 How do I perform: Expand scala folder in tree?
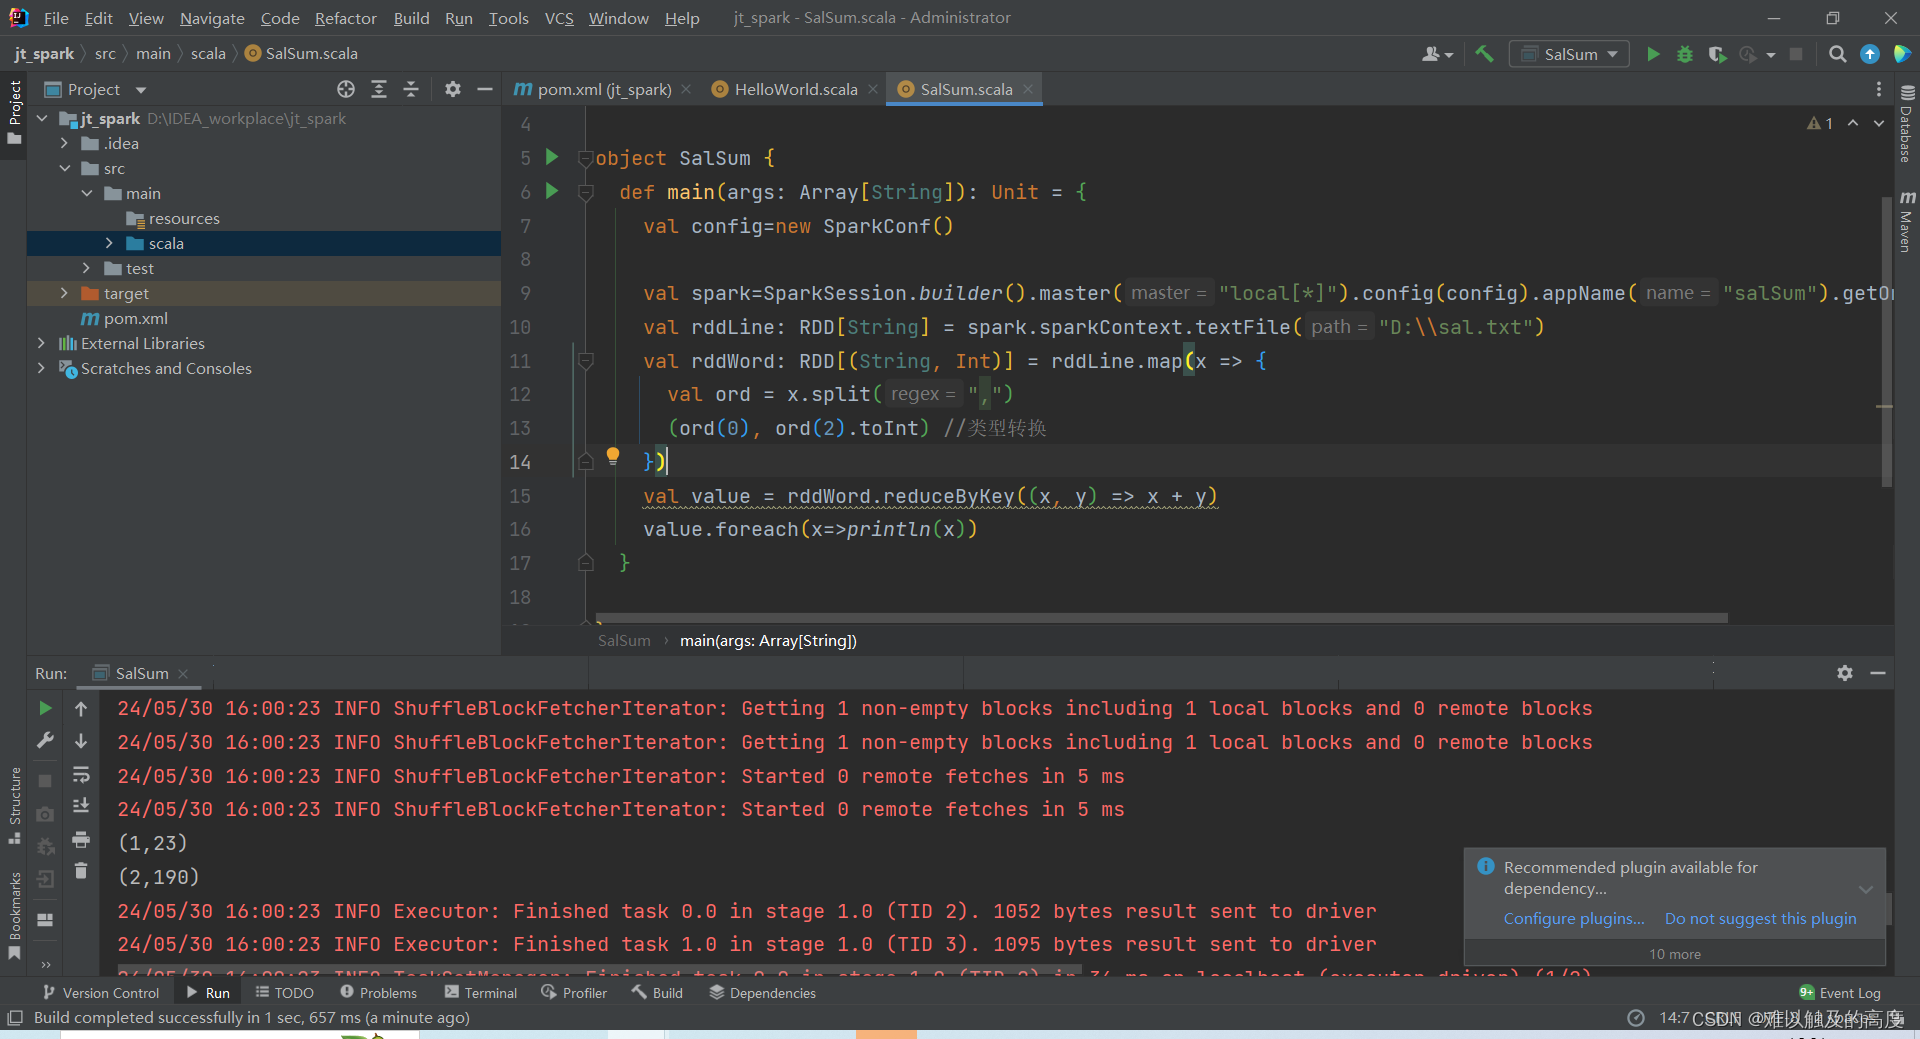pos(109,243)
